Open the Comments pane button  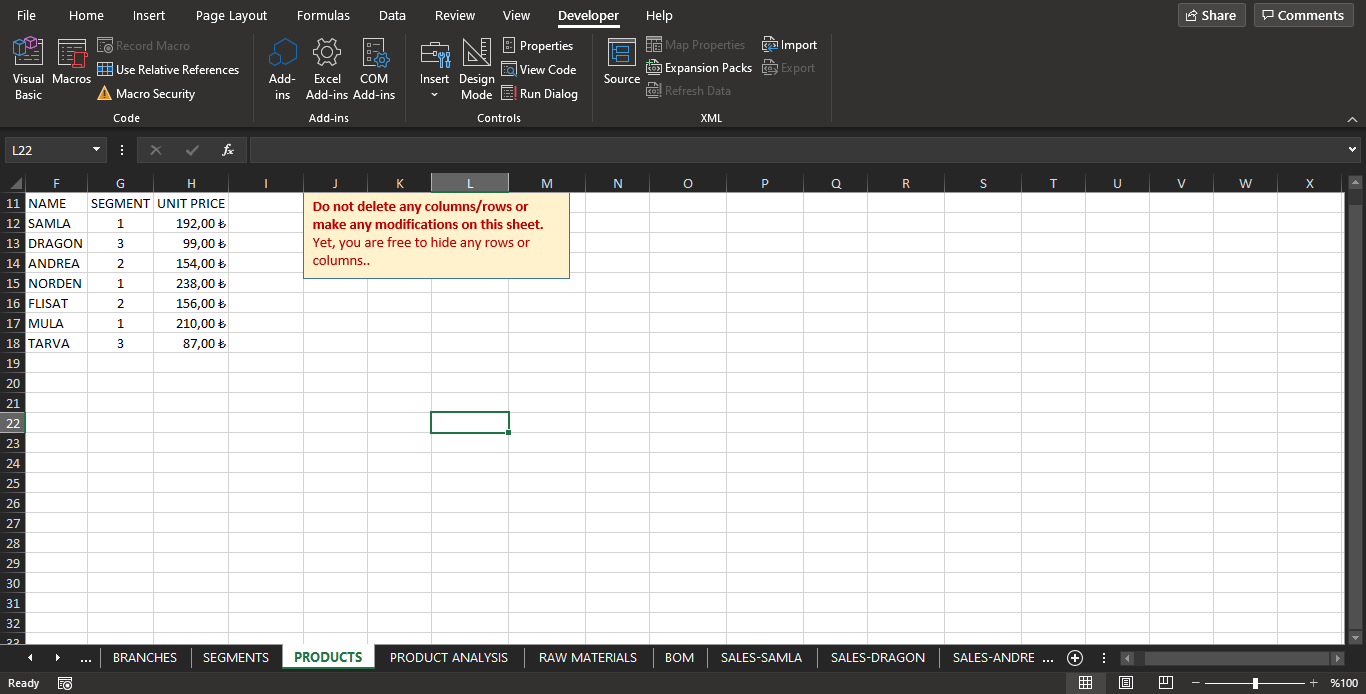[x=1303, y=15]
